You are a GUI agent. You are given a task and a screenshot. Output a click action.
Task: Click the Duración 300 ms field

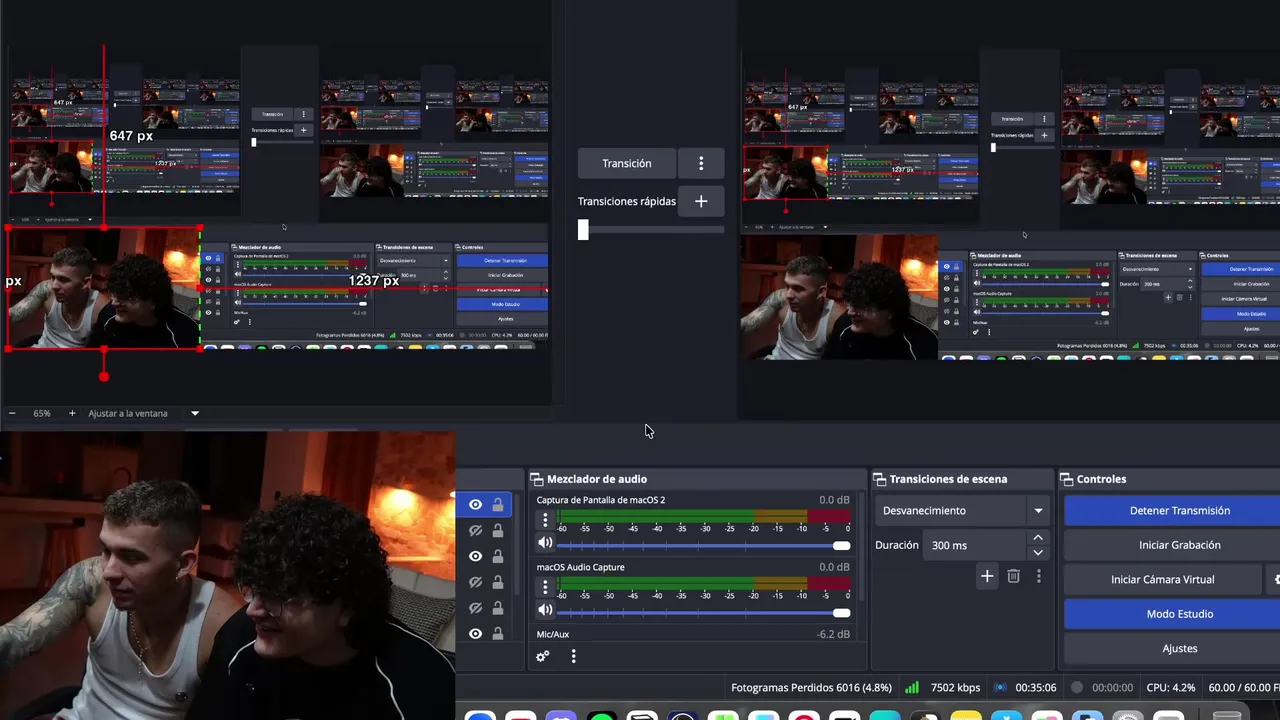976,545
